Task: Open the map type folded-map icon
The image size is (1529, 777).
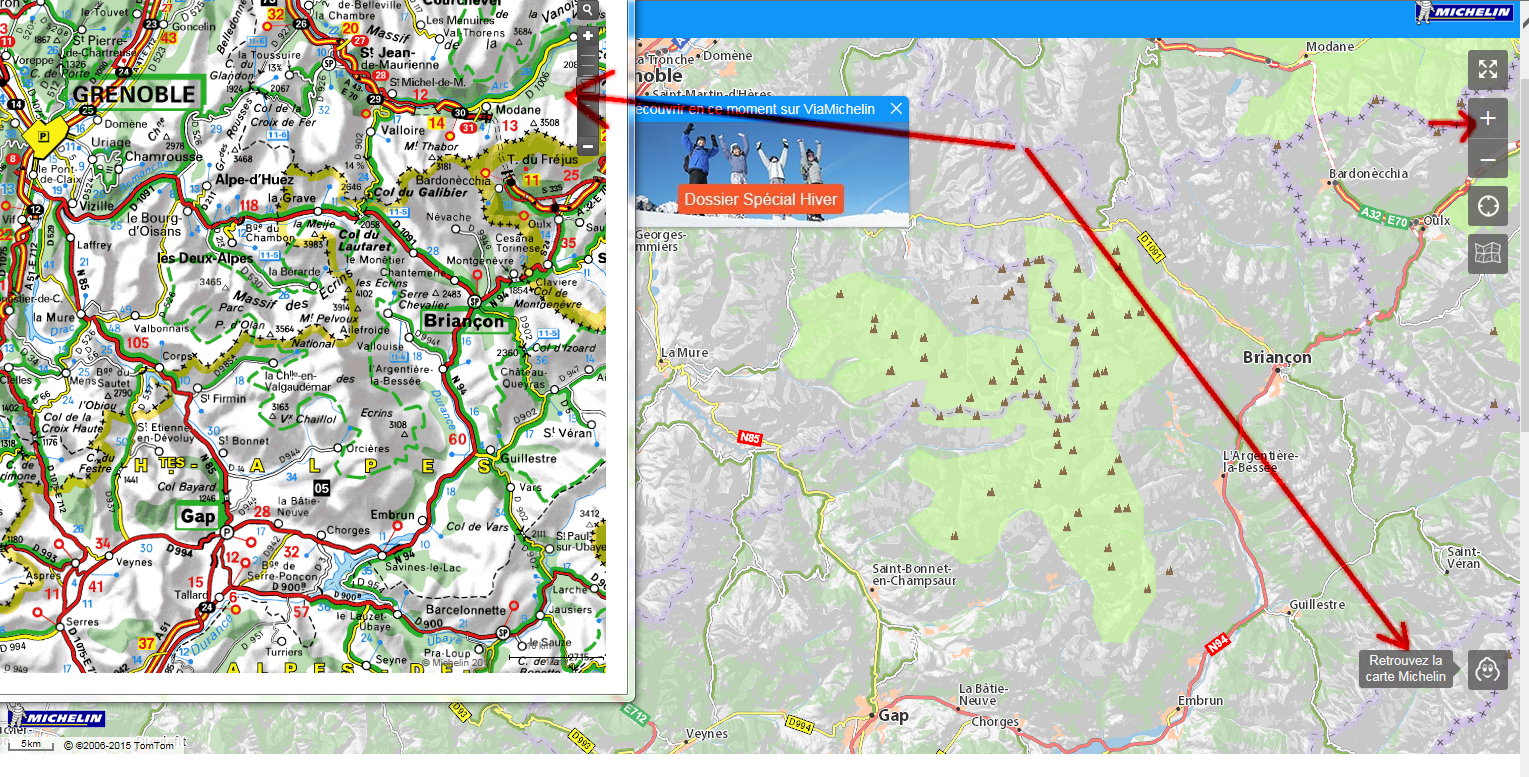Action: [x=1487, y=254]
